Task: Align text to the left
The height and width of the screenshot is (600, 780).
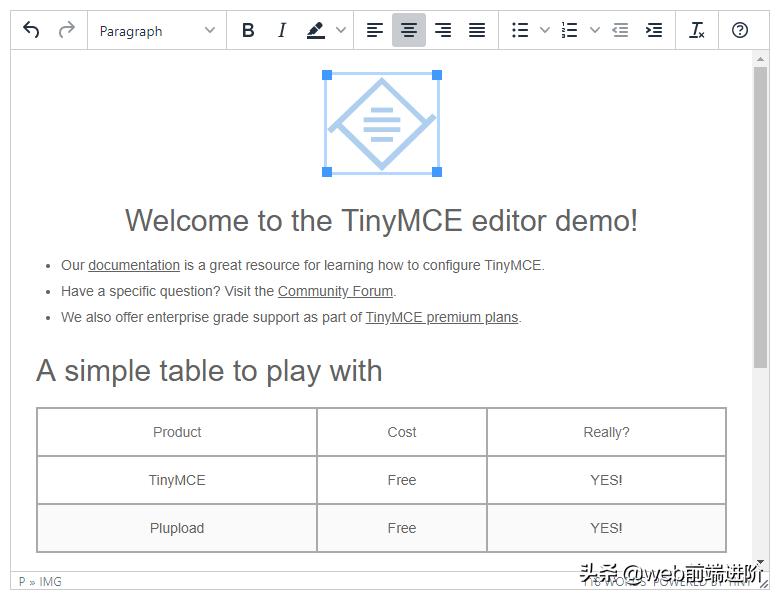Action: [375, 30]
